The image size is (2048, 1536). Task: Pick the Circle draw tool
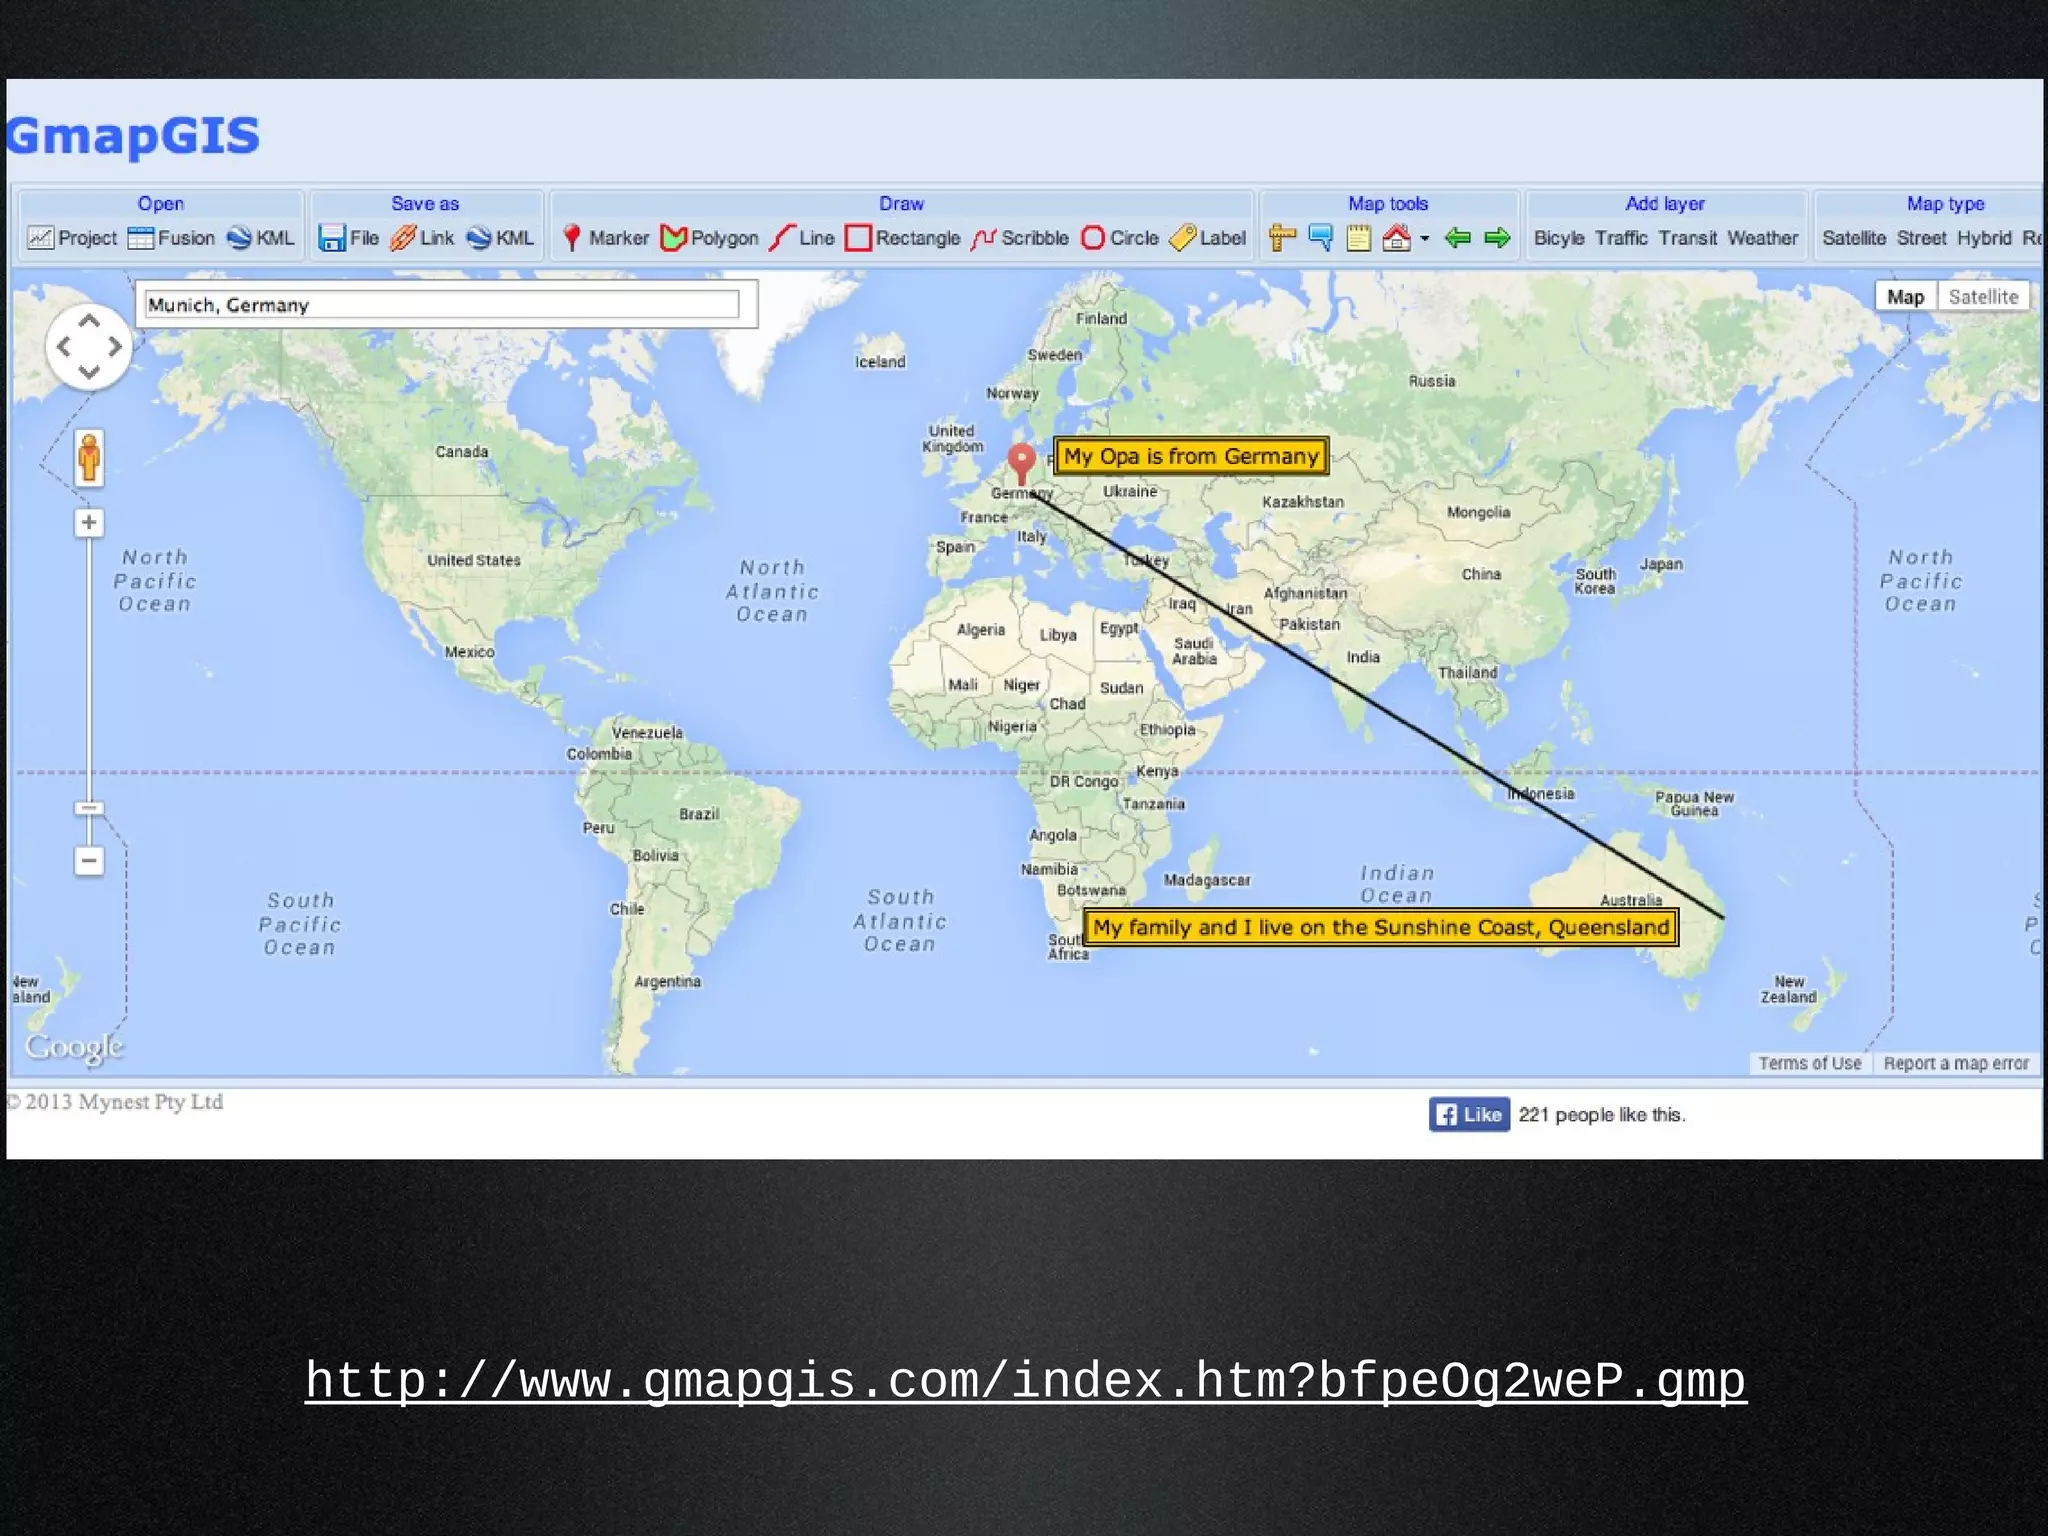coord(1120,238)
